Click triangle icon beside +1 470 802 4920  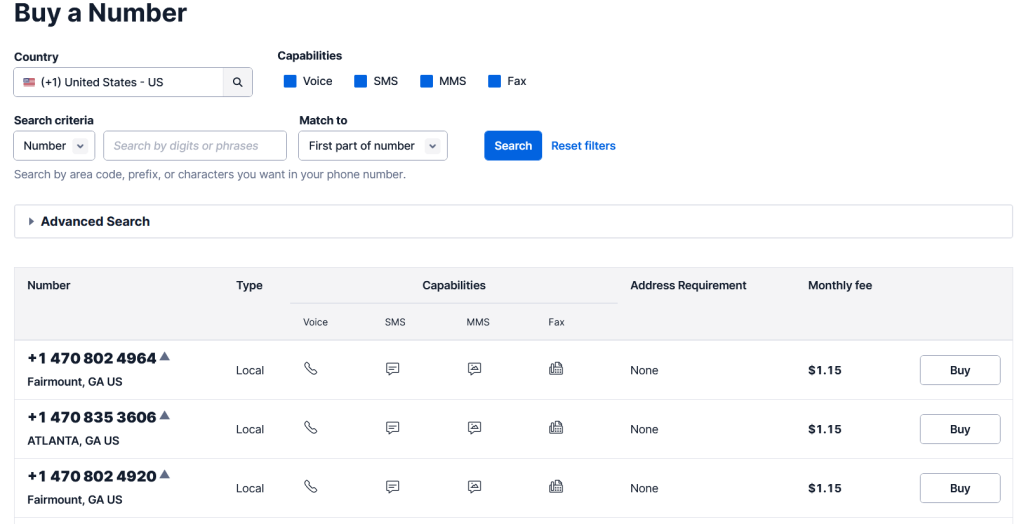pyautogui.click(x=165, y=474)
